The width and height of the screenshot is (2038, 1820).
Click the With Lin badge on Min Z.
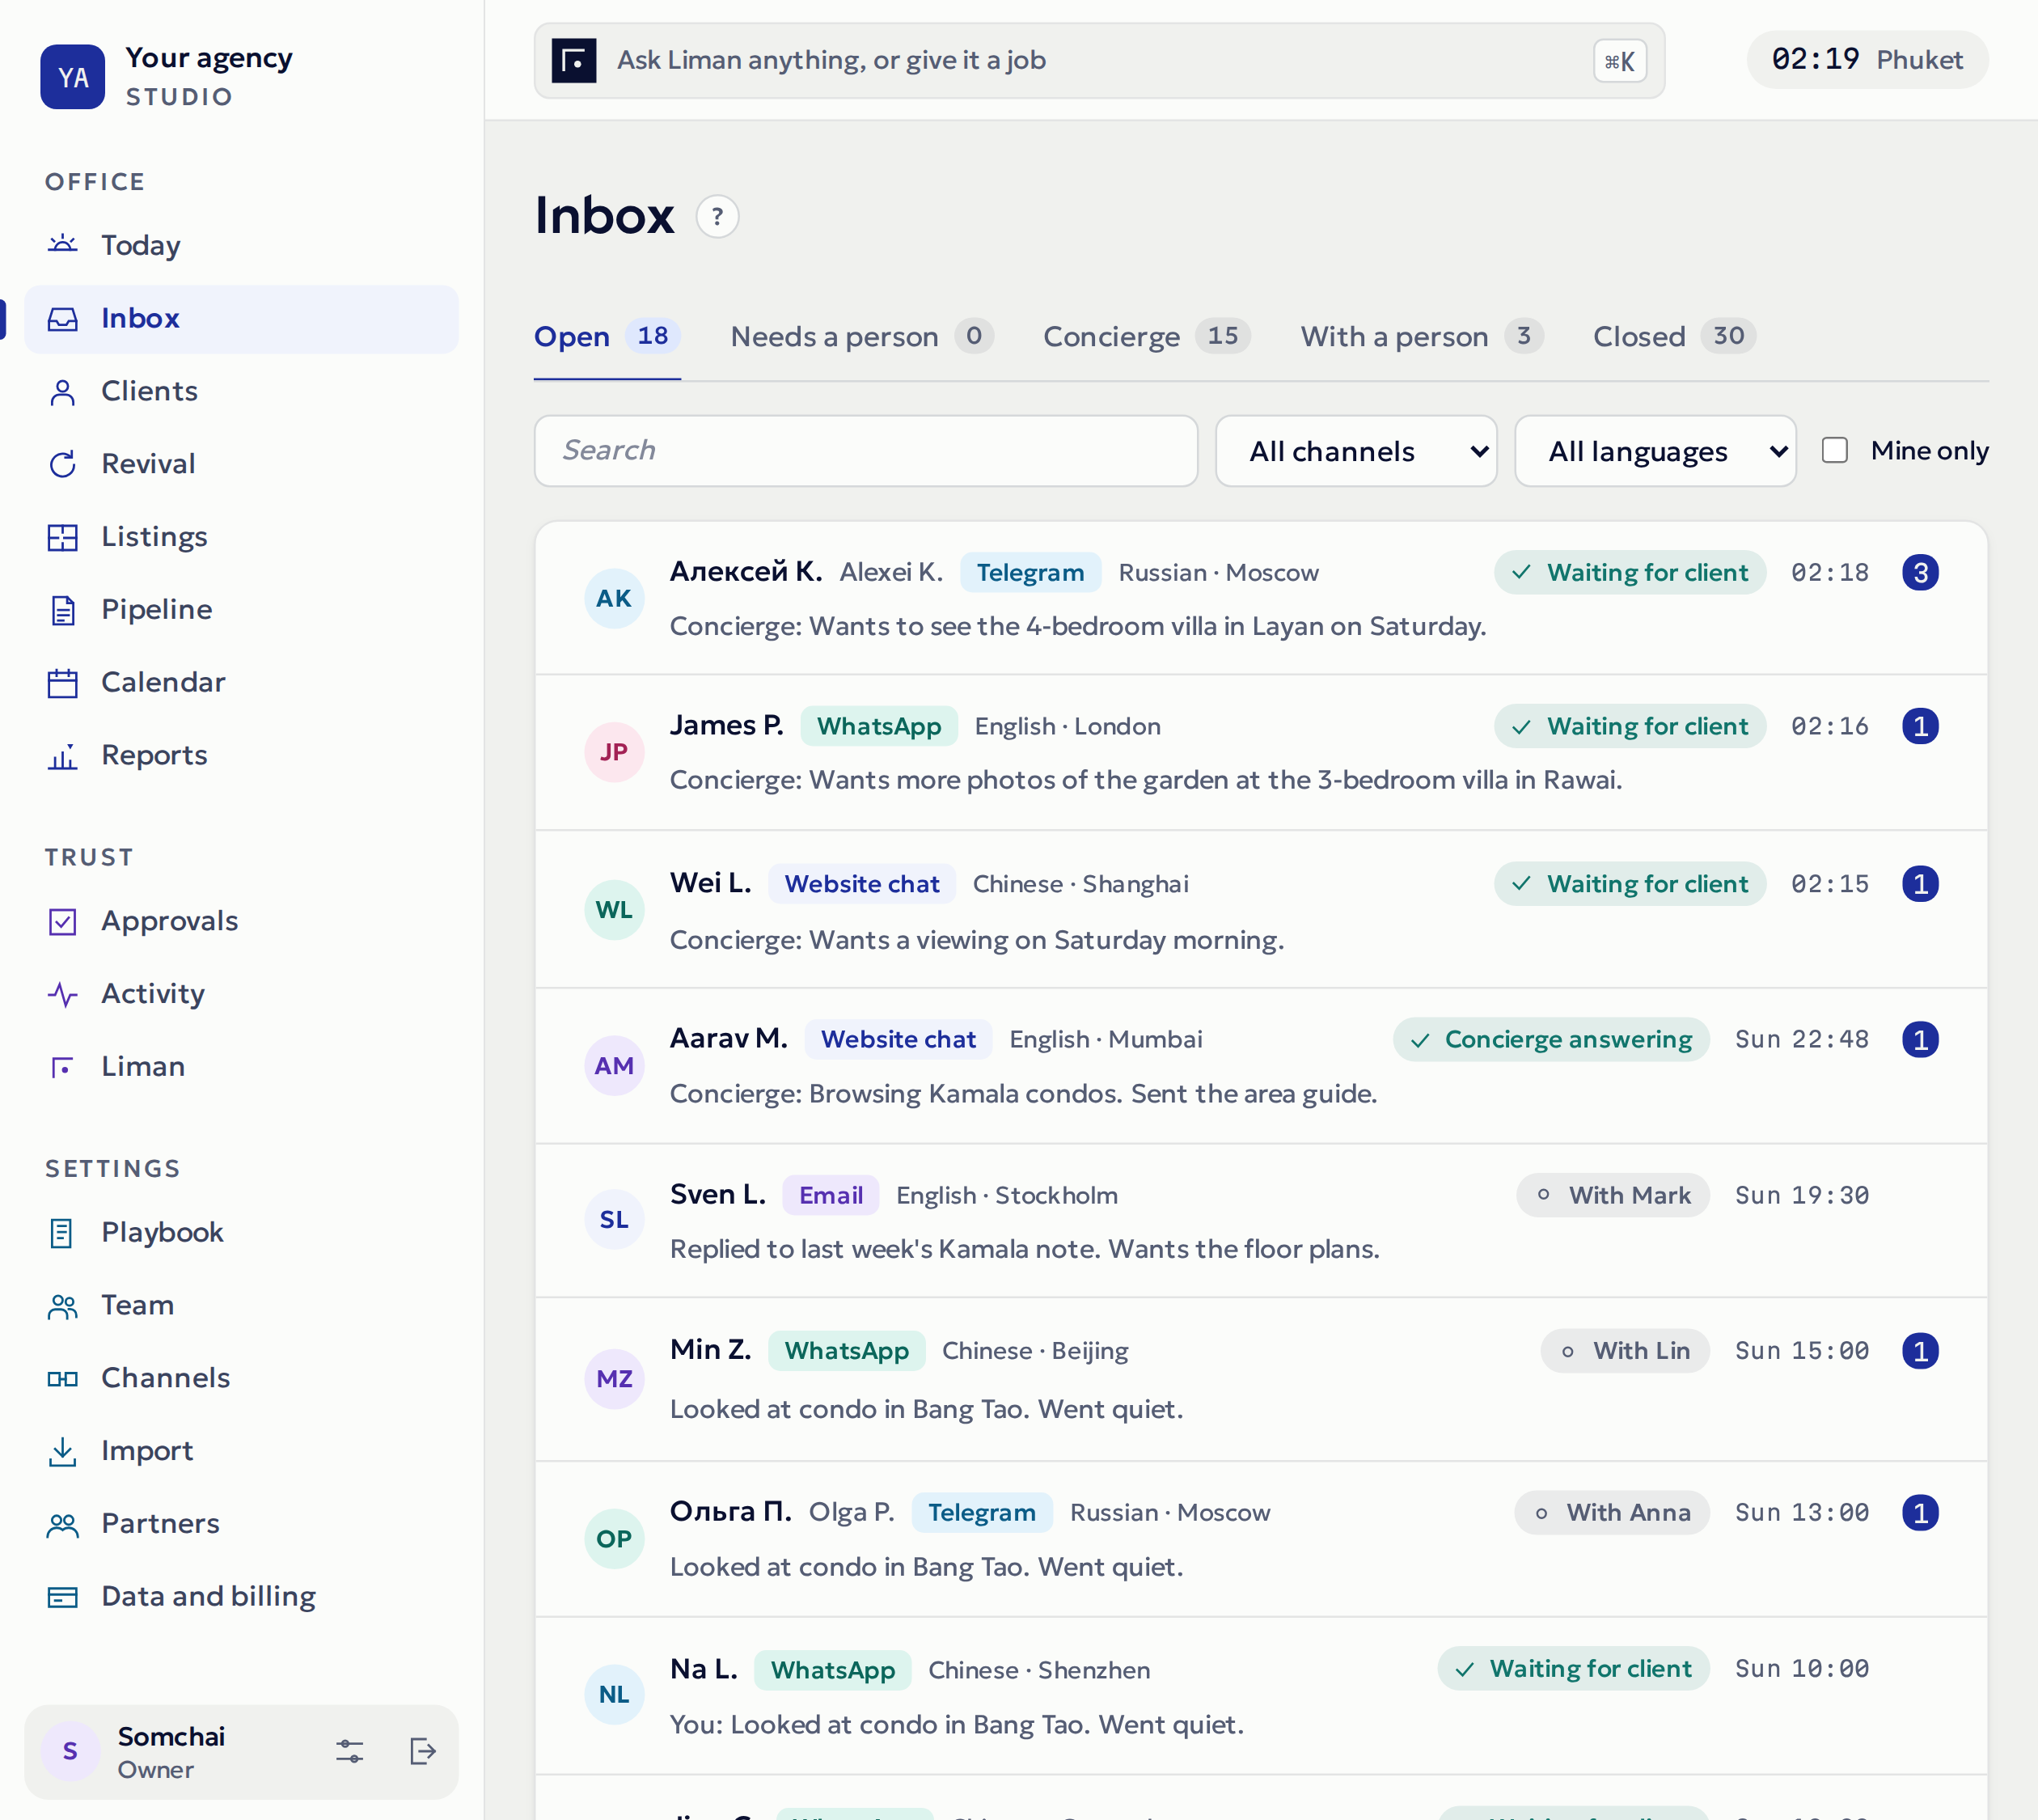click(x=1625, y=1351)
